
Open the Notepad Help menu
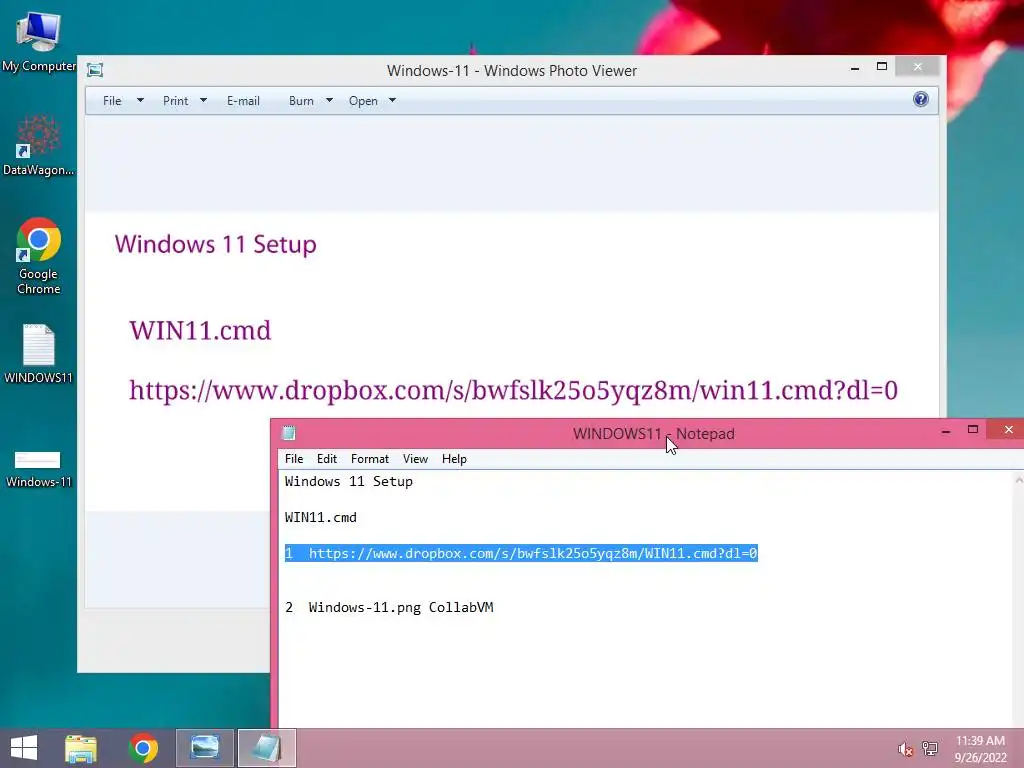454,458
